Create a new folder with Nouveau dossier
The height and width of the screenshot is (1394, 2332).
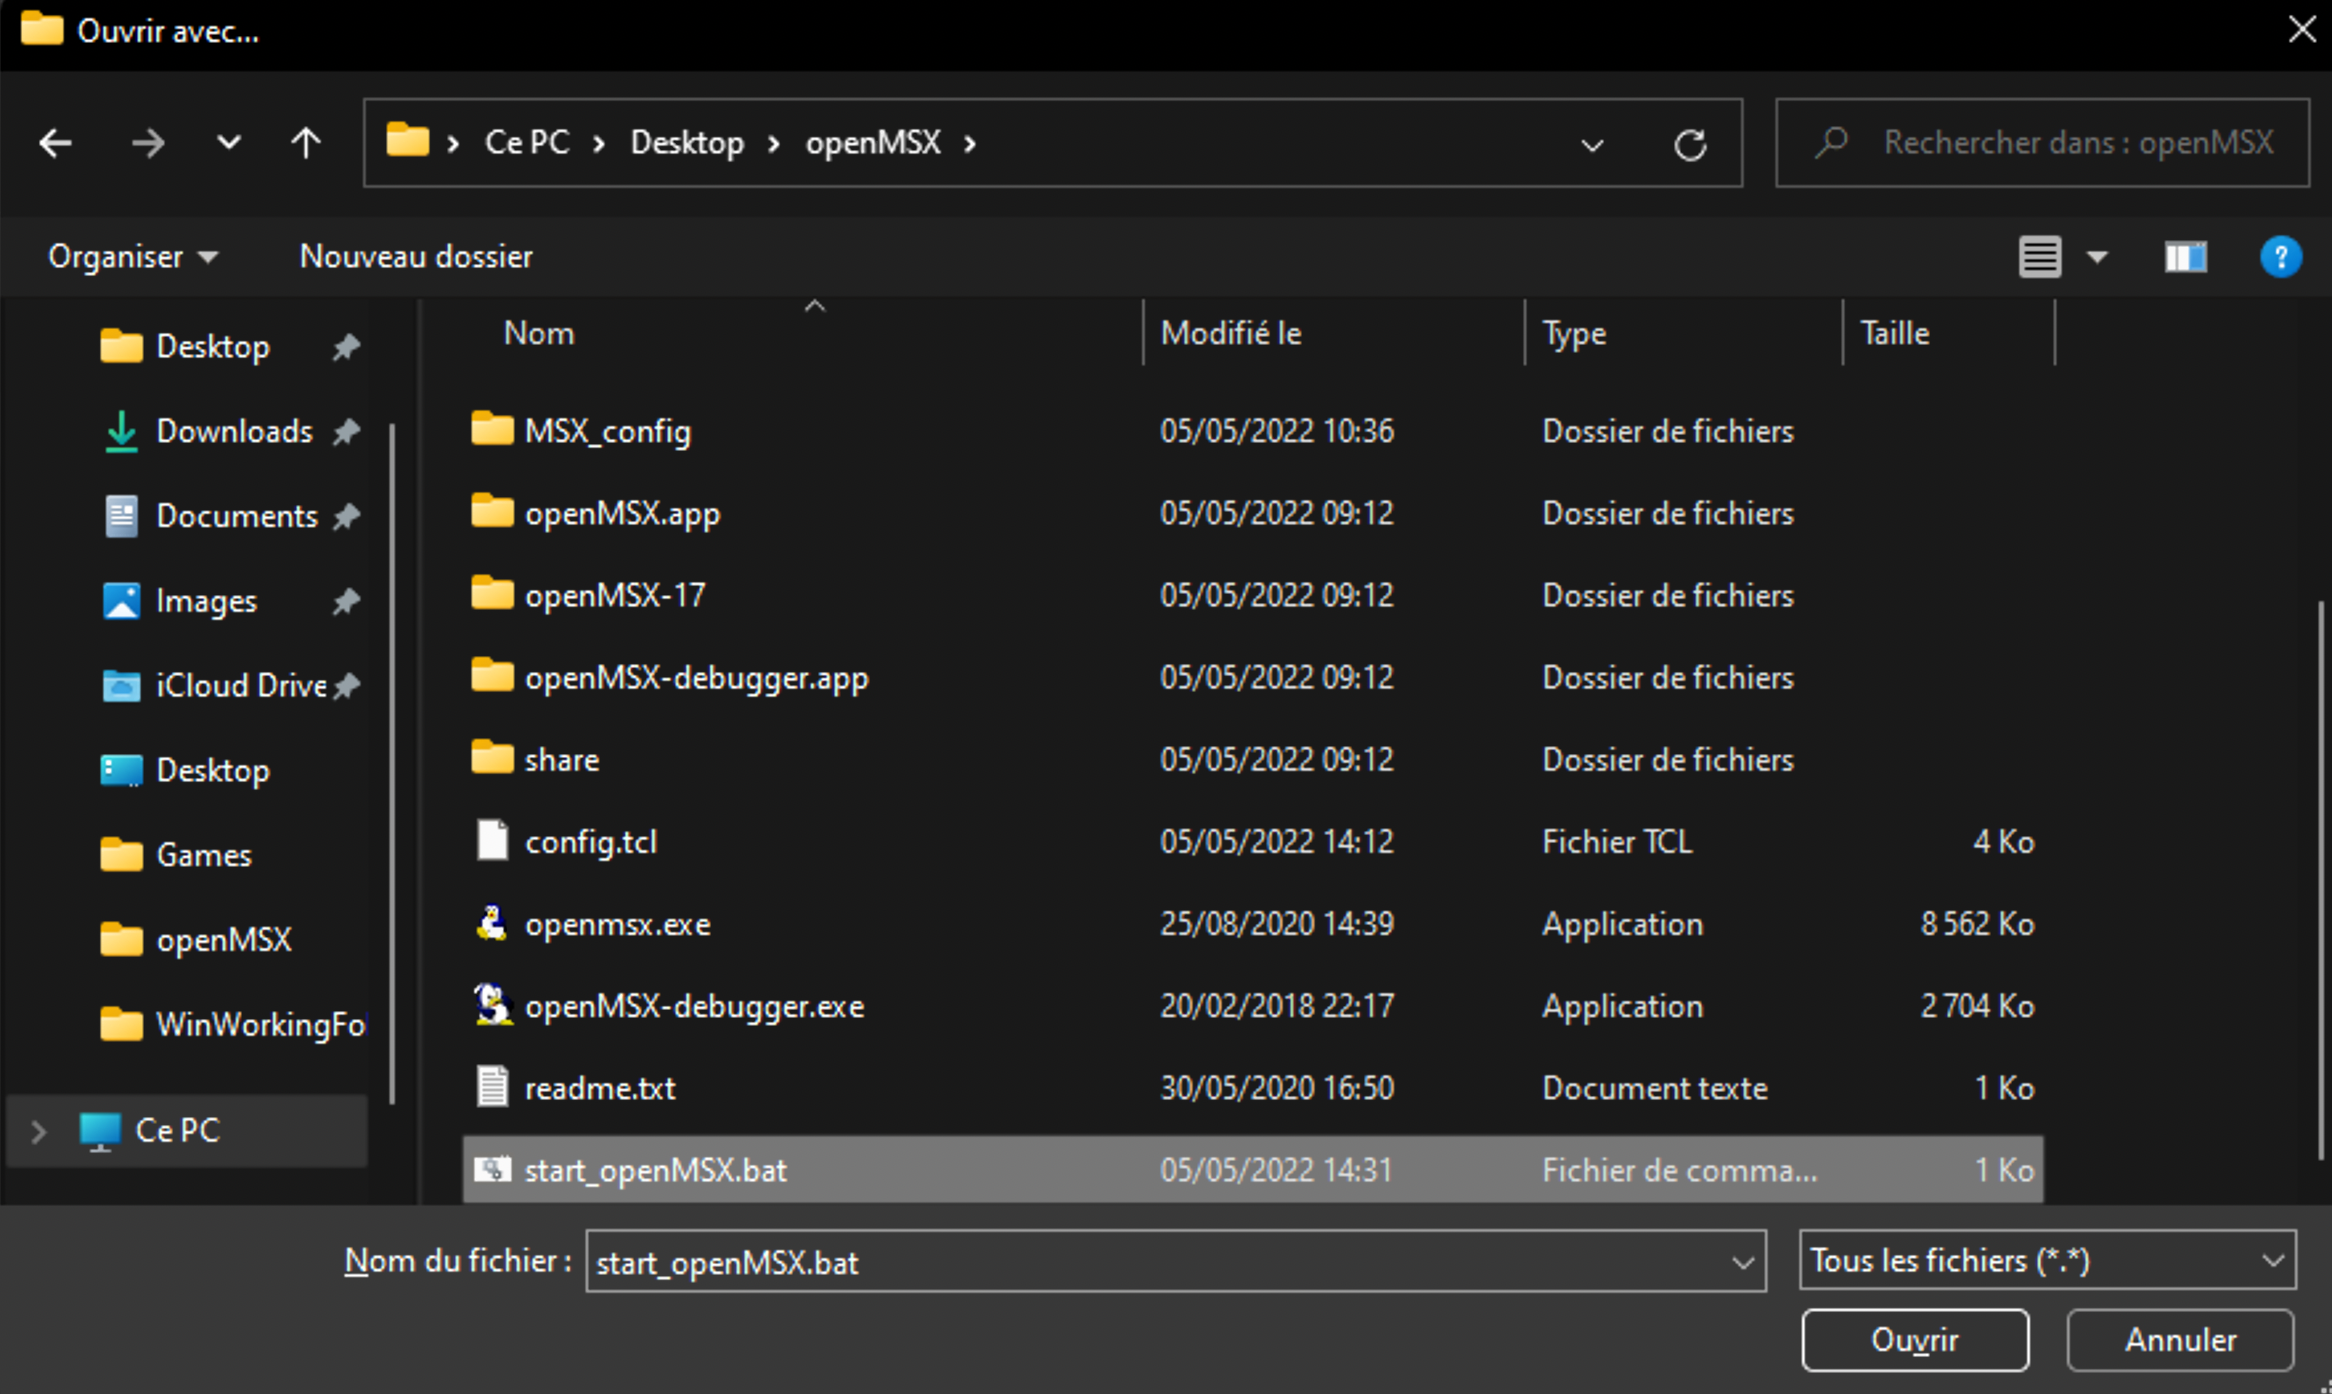(x=416, y=257)
